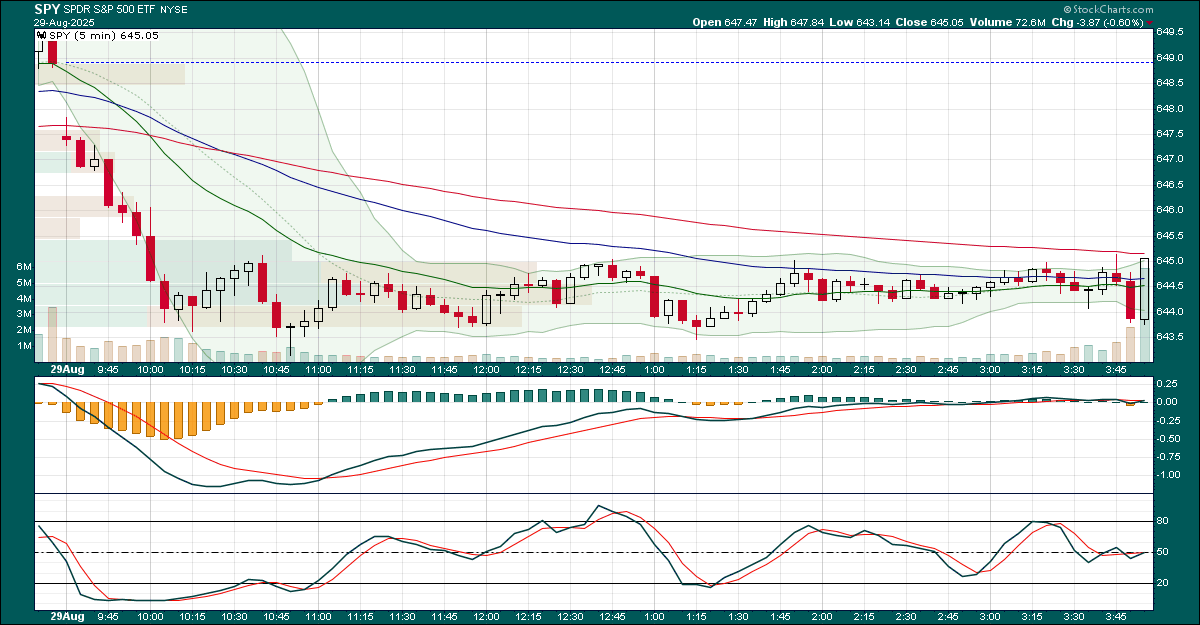Click the -0.25 MACD axis label
Viewport: 1200px width, 625px height.
1170,420
